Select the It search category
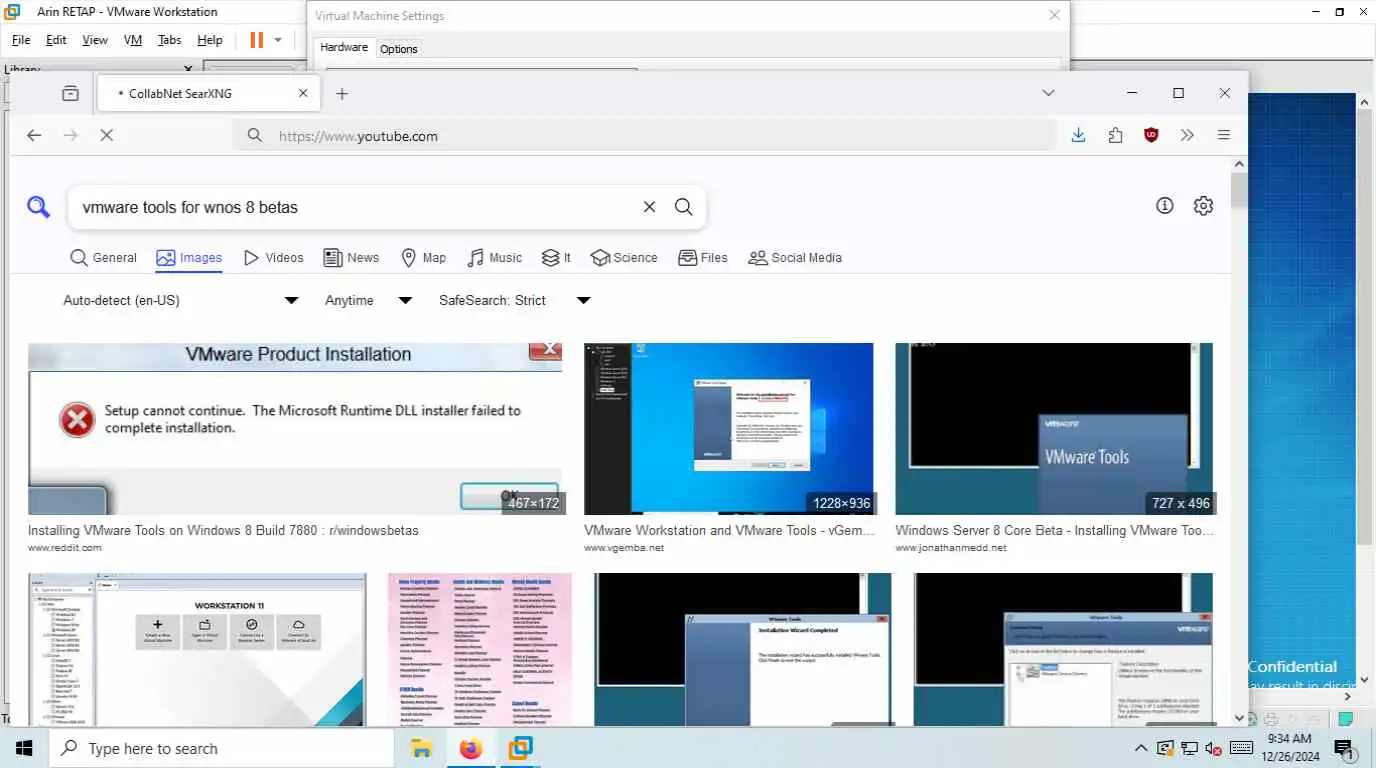The image size is (1376, 768). (556, 258)
